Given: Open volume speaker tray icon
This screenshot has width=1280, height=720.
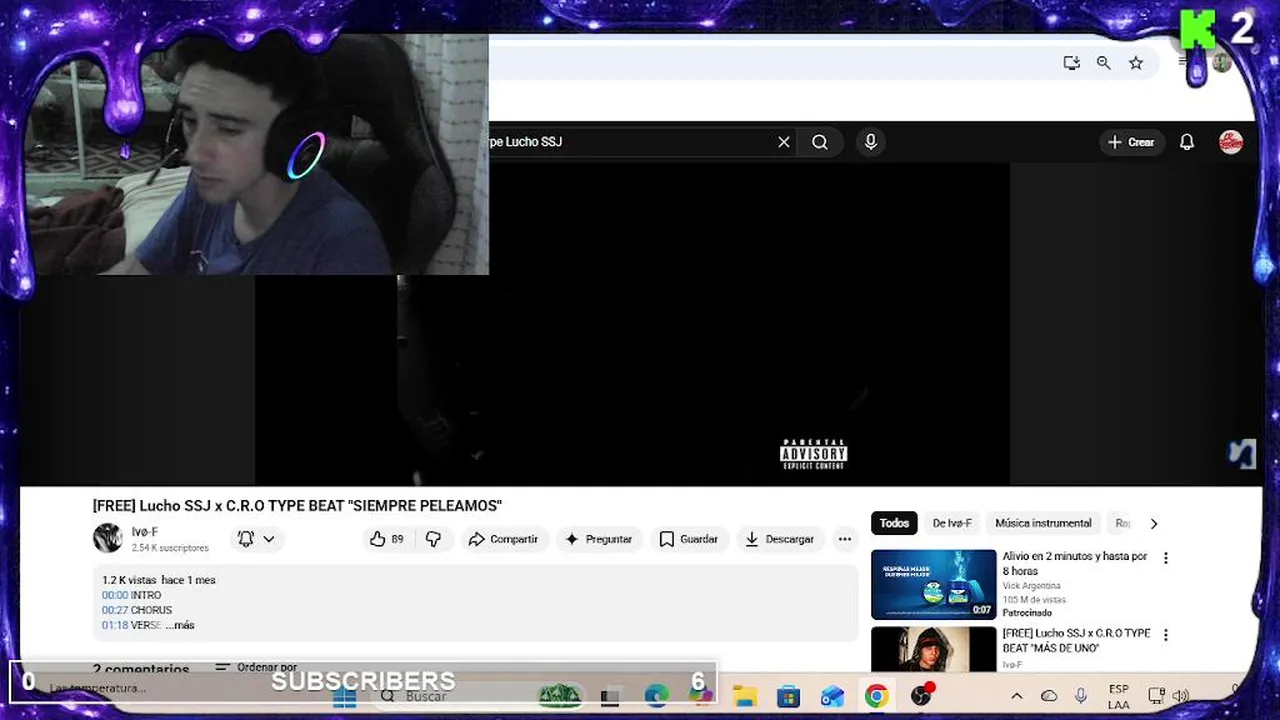Looking at the screenshot, I should [x=1180, y=696].
